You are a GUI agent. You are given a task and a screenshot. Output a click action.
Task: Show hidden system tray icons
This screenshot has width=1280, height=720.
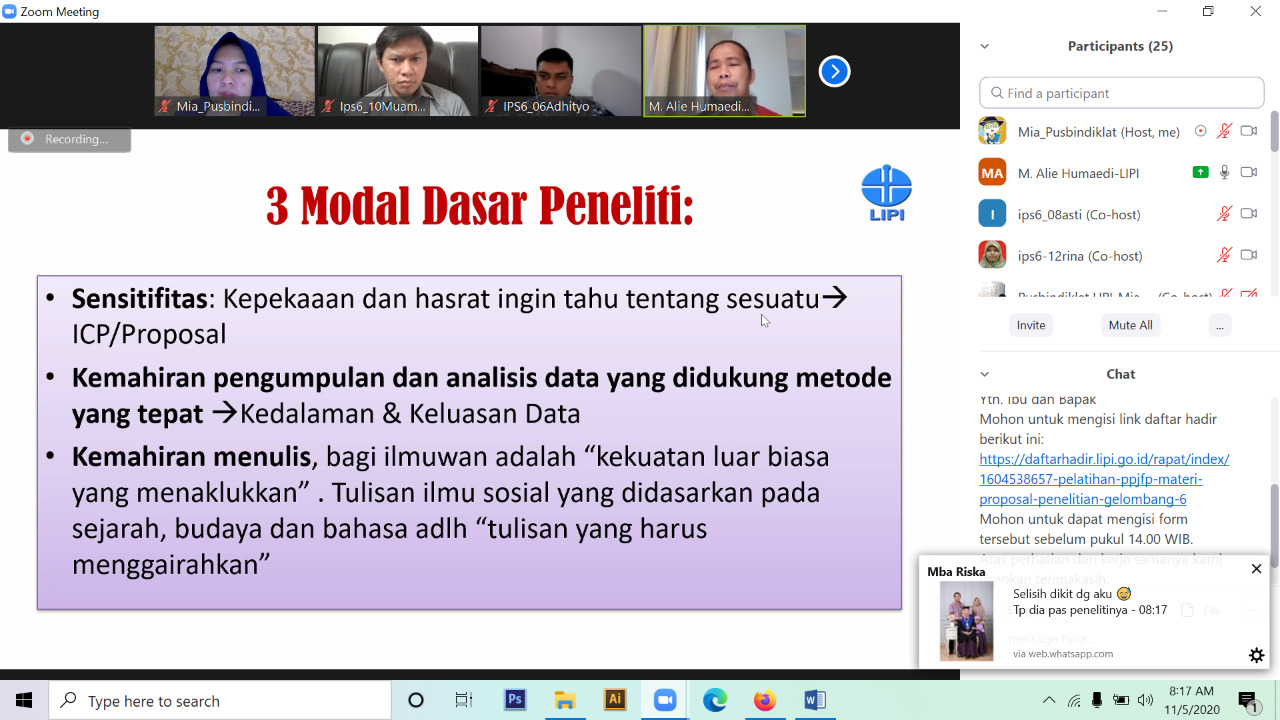point(1048,700)
